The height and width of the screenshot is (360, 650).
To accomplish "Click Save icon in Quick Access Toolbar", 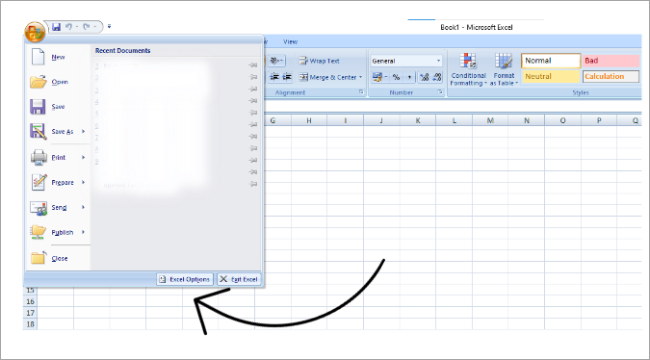I will pyautogui.click(x=56, y=27).
